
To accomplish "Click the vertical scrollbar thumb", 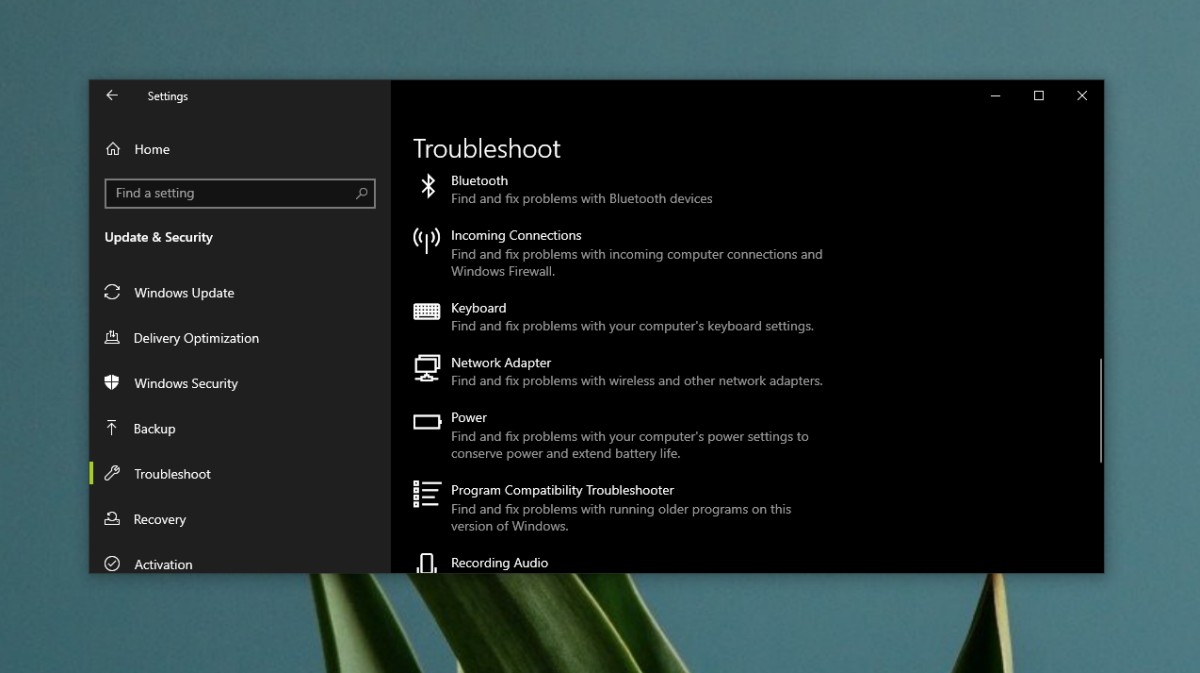I will (x=1101, y=410).
